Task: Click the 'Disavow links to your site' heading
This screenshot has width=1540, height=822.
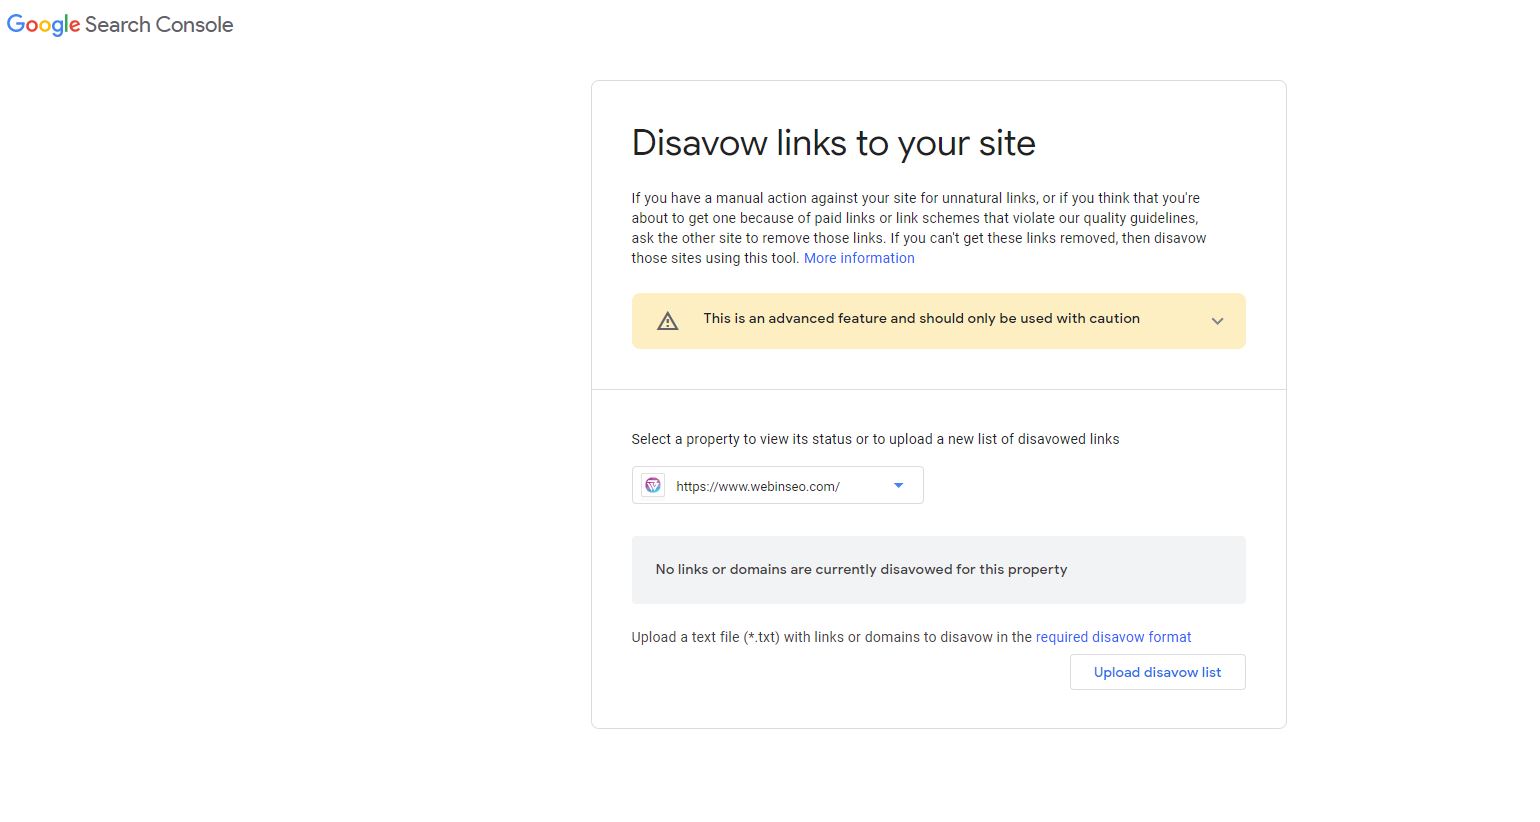Action: 833,143
